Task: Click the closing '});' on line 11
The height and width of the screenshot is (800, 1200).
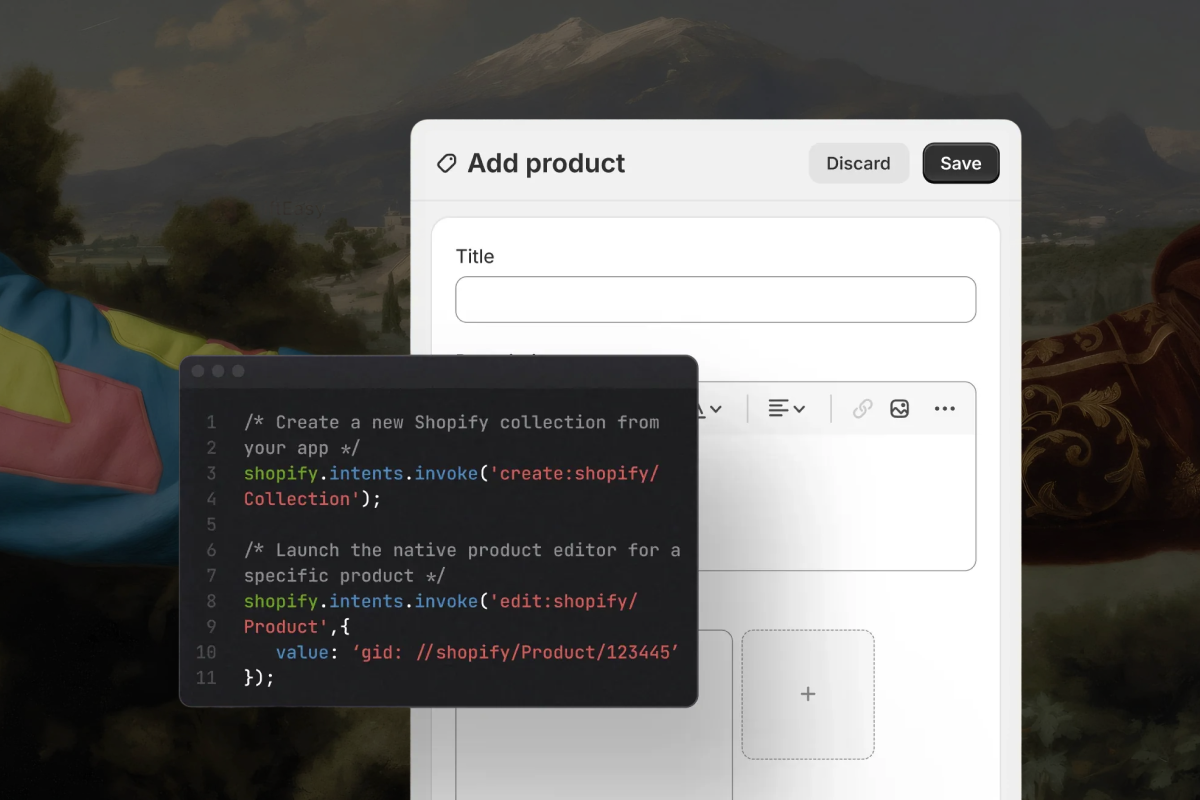Action: pos(259,677)
